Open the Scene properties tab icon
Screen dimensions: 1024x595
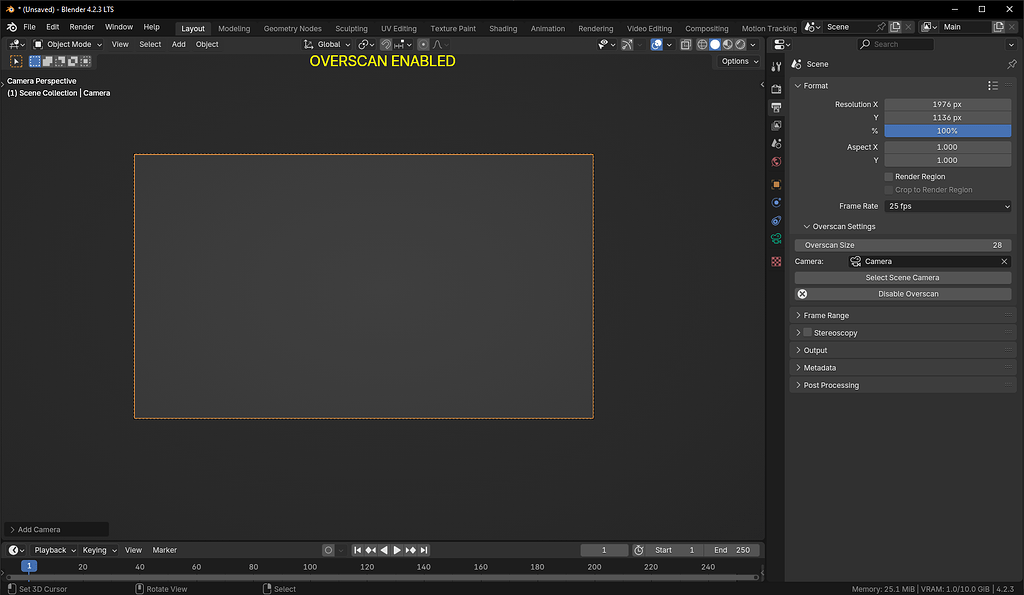[x=776, y=144]
